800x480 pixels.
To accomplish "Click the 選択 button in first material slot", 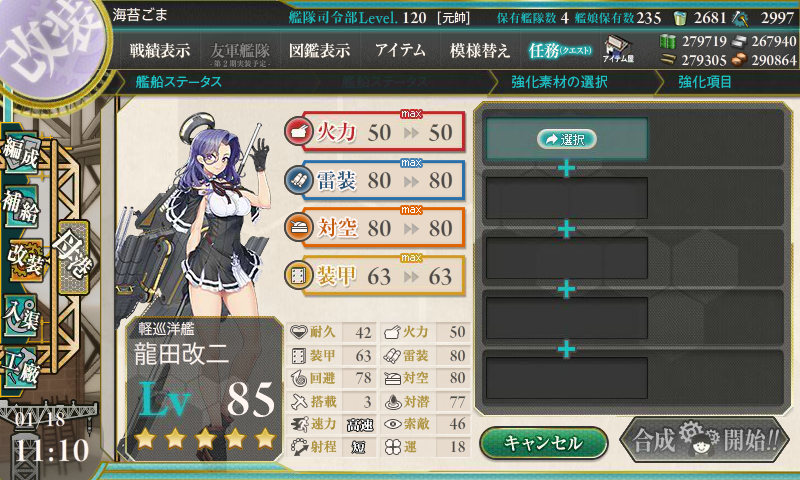I will pyautogui.click(x=566, y=139).
